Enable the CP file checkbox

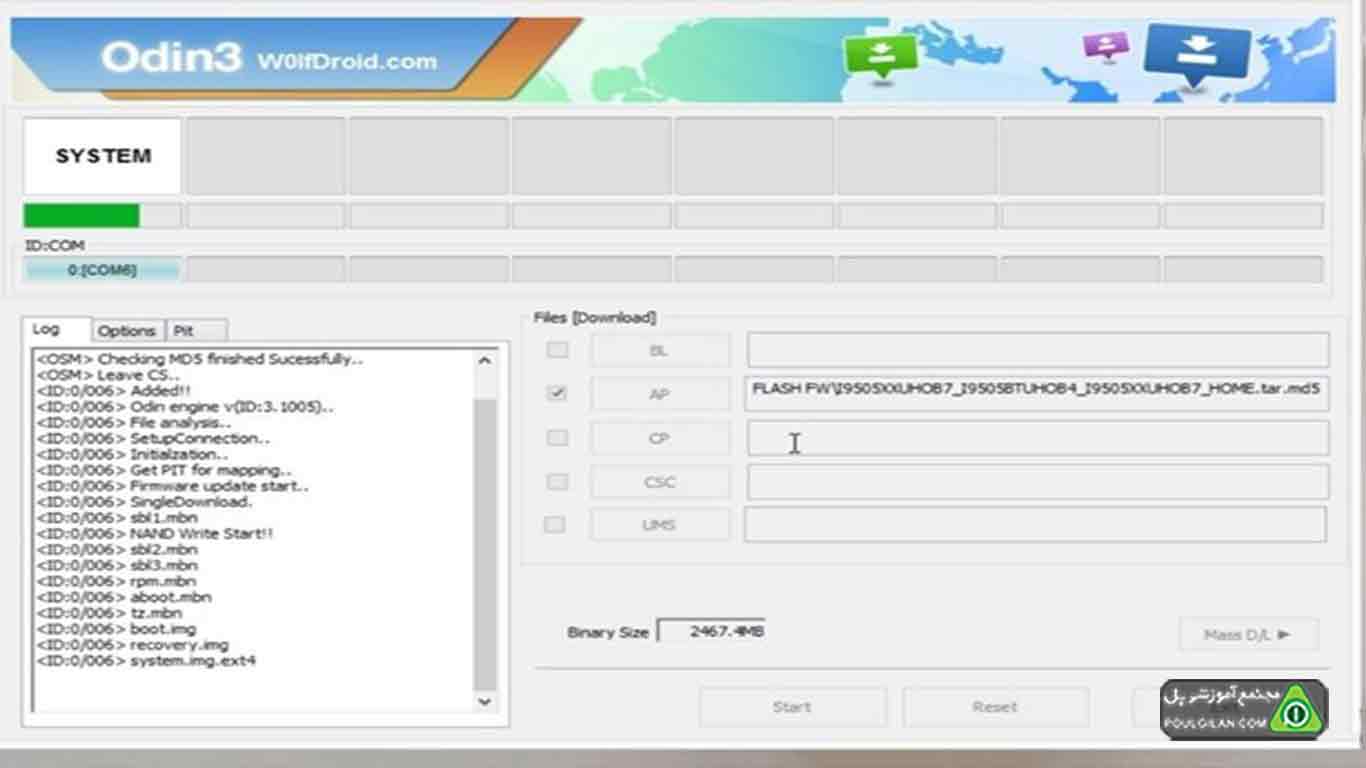click(557, 438)
